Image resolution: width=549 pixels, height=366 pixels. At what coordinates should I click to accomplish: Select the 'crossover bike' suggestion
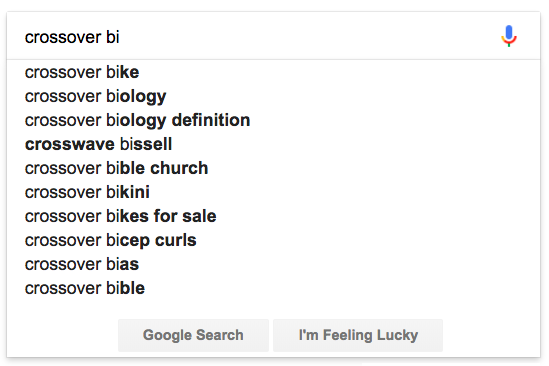(273, 72)
